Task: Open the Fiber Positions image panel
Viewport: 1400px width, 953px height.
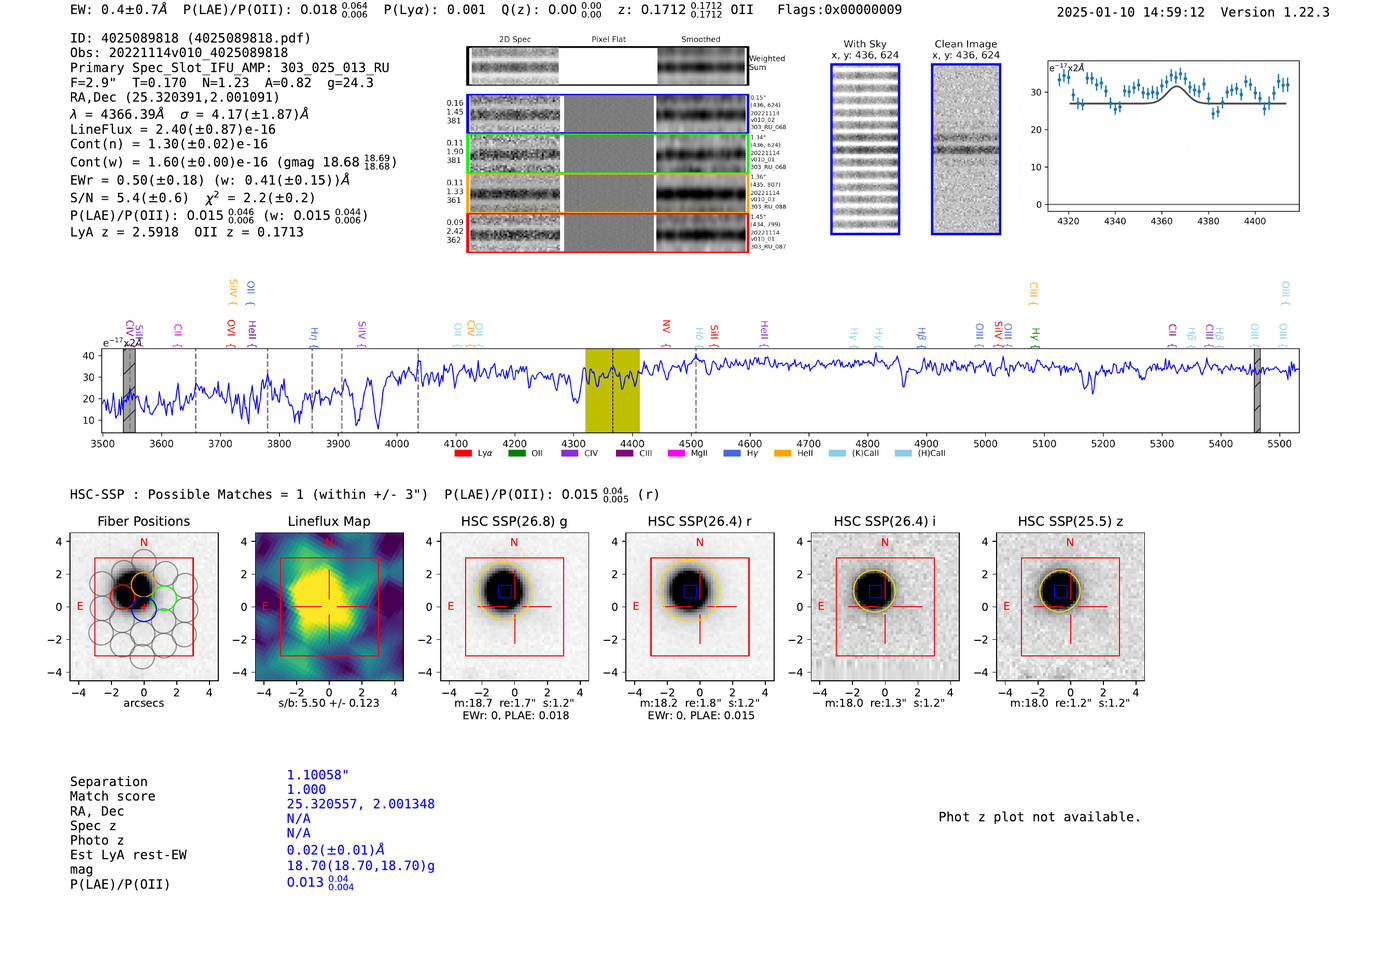Action: pos(144,607)
